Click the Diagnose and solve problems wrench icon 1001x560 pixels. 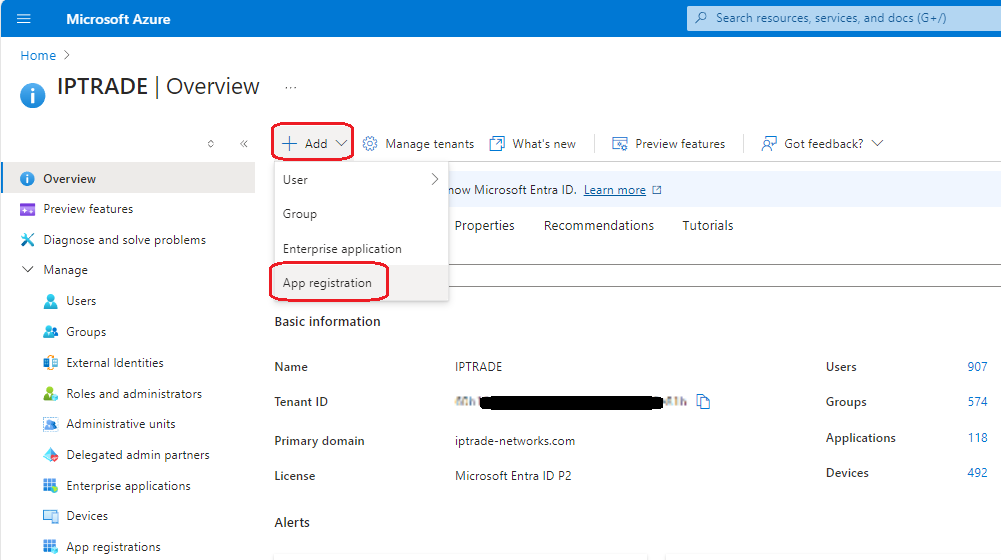pyautogui.click(x=27, y=239)
